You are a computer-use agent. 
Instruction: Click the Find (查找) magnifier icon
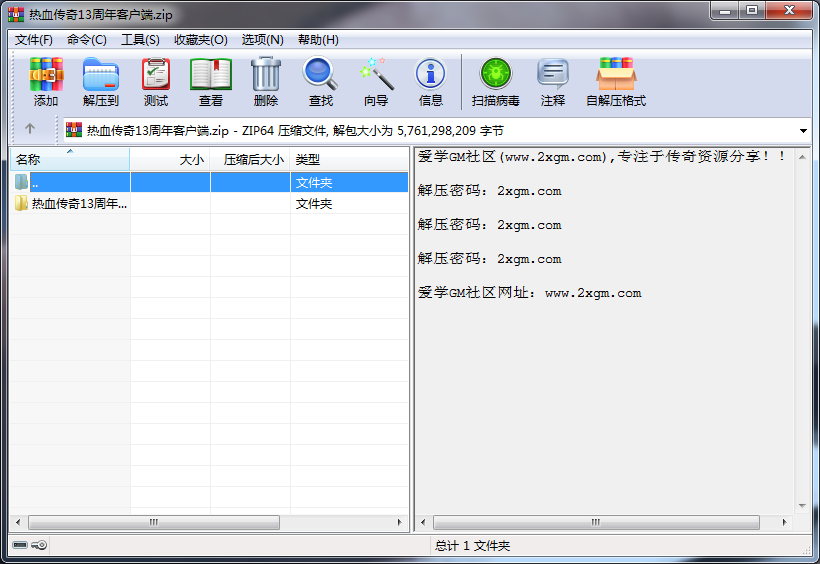tap(321, 74)
